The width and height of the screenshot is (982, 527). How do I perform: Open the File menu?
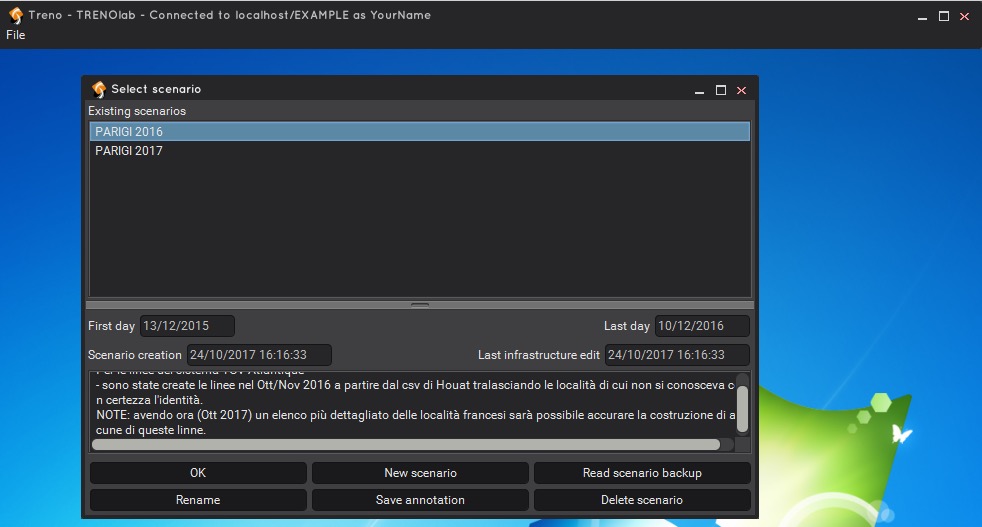click(15, 35)
